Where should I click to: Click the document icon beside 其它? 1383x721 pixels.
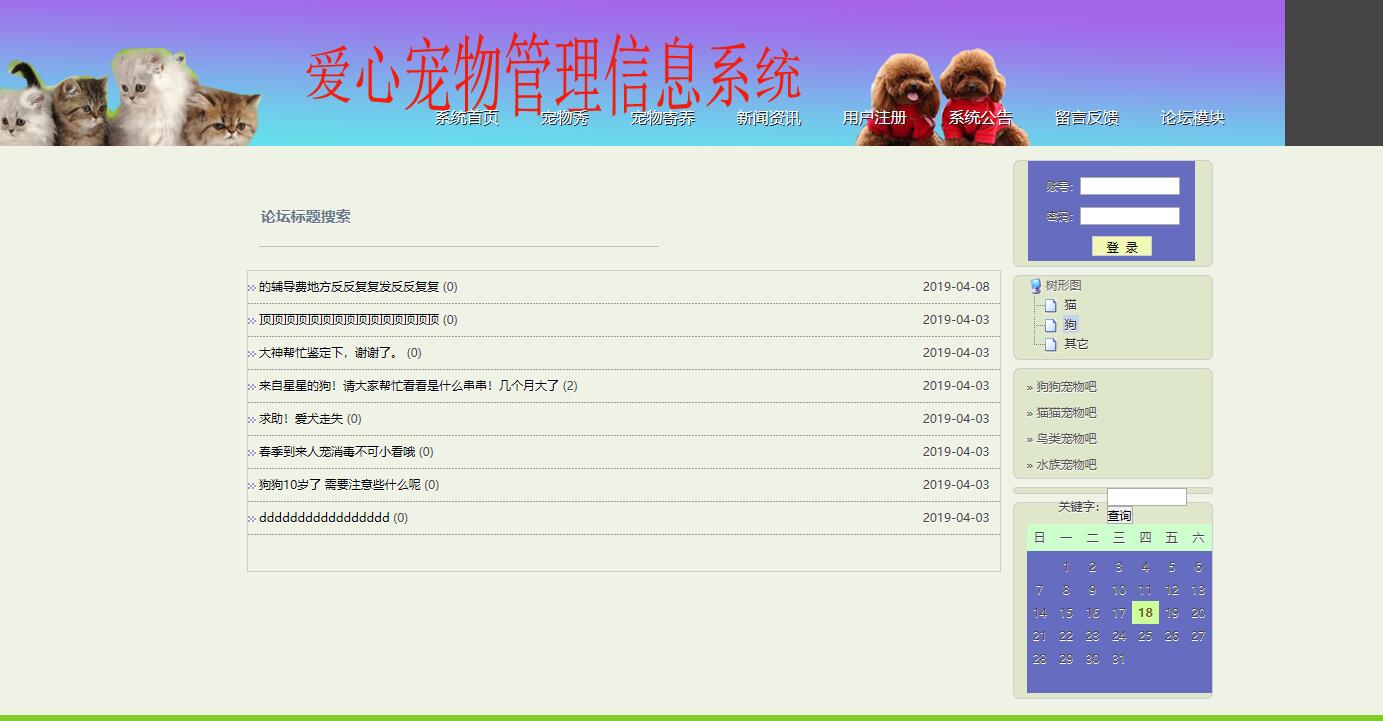1050,344
